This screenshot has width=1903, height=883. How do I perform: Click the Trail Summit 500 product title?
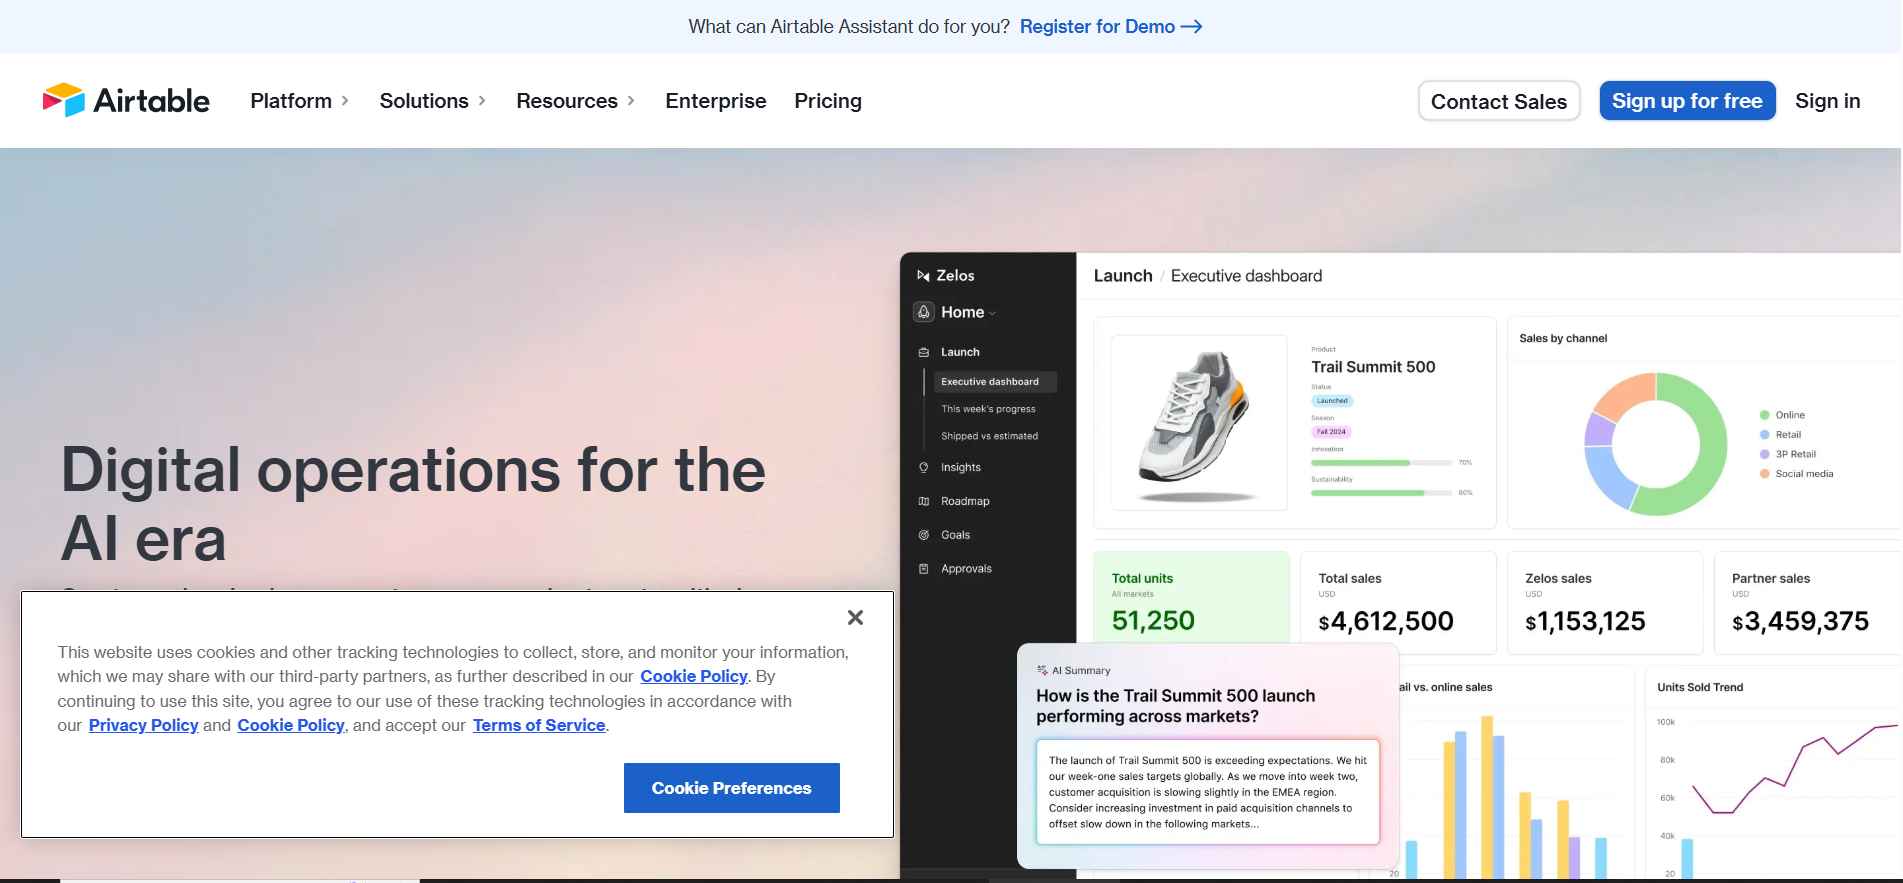click(1373, 367)
